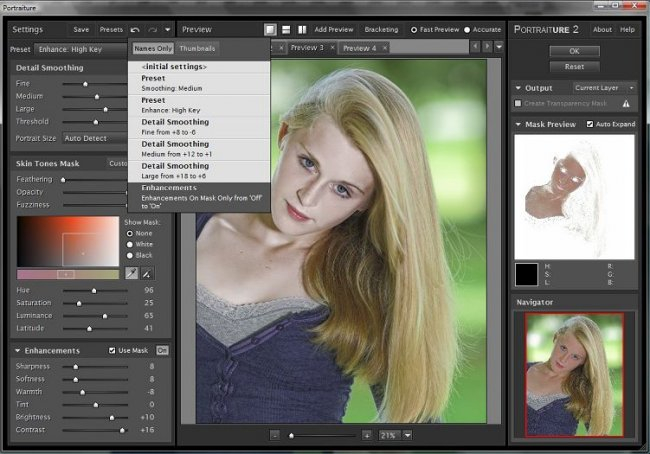650x454 pixels.
Task: Click the OK button
Action: [575, 51]
